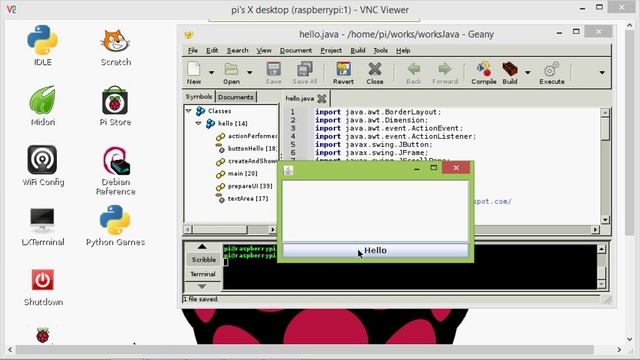The width and height of the screenshot is (640, 360).
Task: Select prepareUI [39] in symbols tree
Action: point(244,186)
